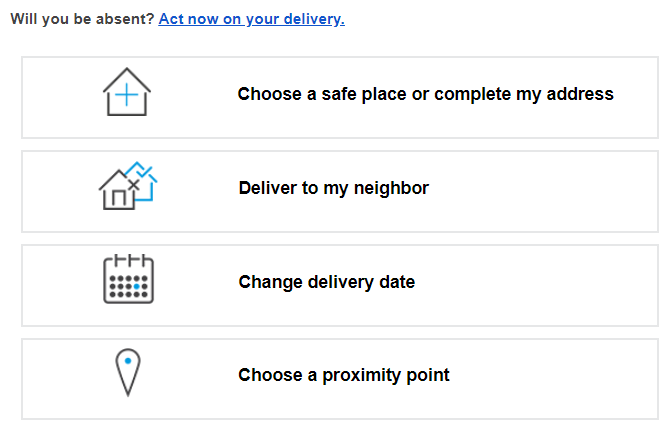Viewport: 671px width, 433px height.
Task: Click the house with plus sign icon
Action: coord(127,92)
